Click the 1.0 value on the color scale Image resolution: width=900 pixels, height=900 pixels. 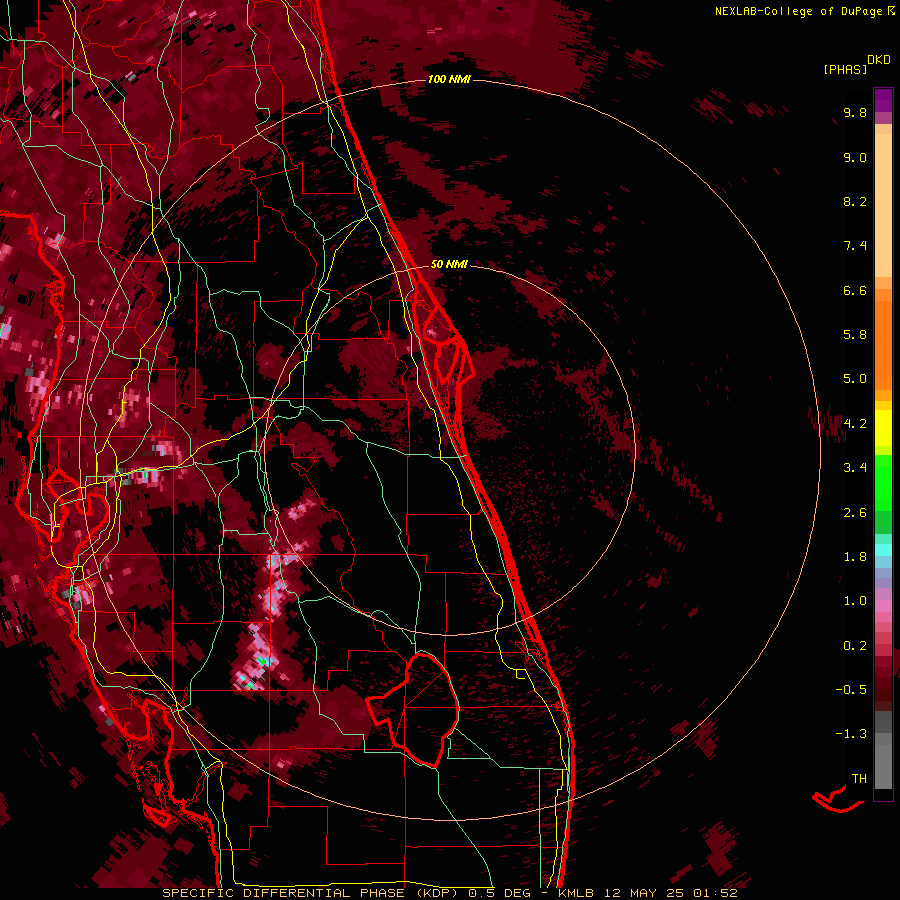tap(855, 601)
